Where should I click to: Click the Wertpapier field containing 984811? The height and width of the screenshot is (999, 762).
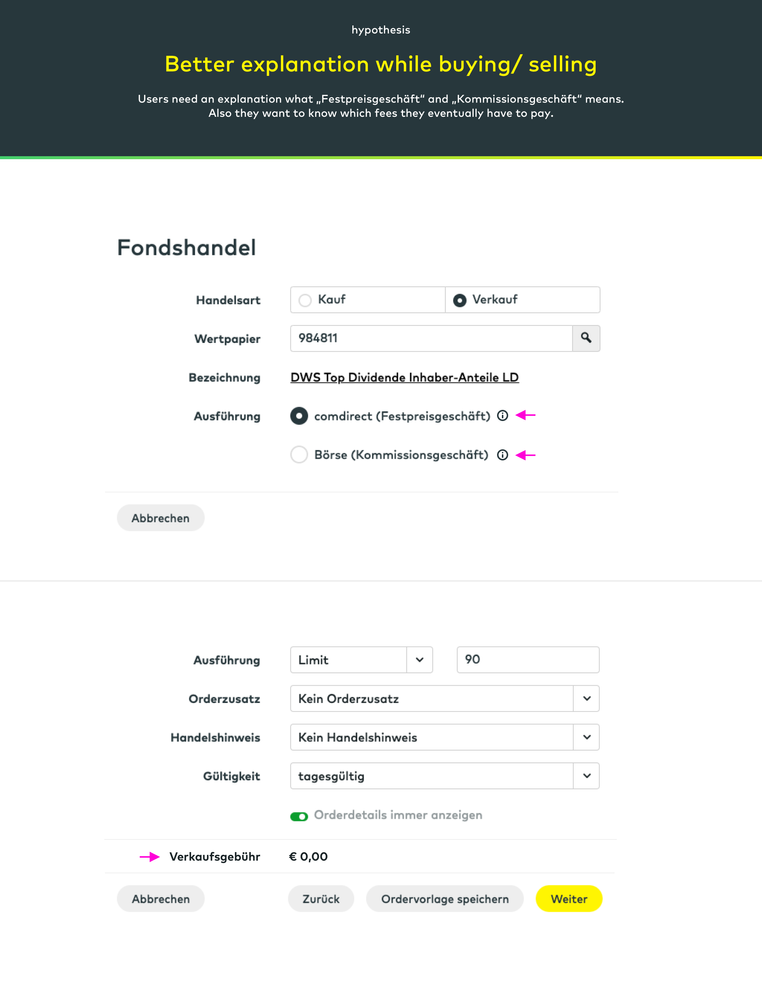click(430, 338)
